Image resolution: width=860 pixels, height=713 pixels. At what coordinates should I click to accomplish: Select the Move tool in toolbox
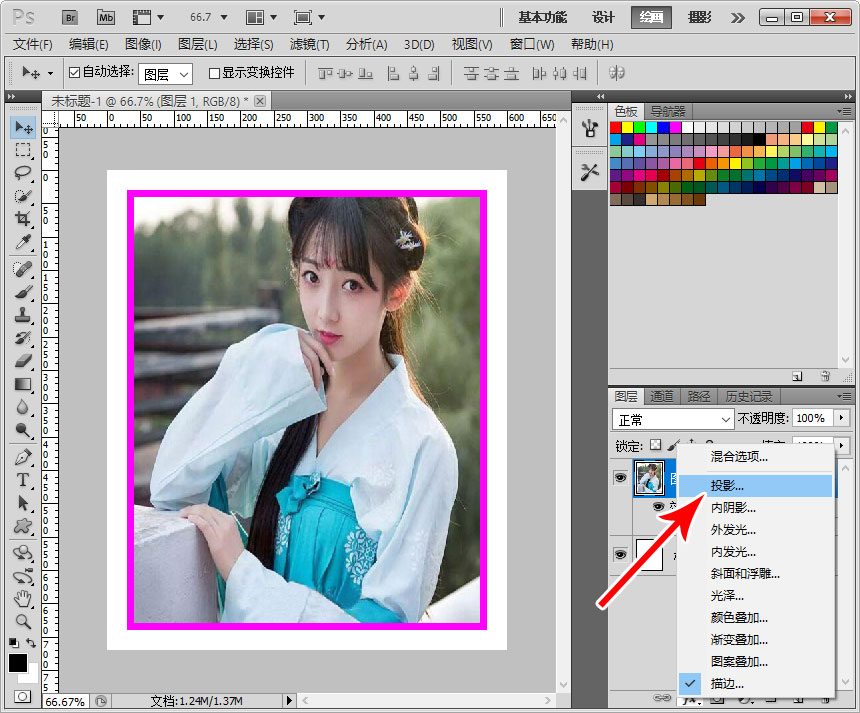[x=23, y=127]
